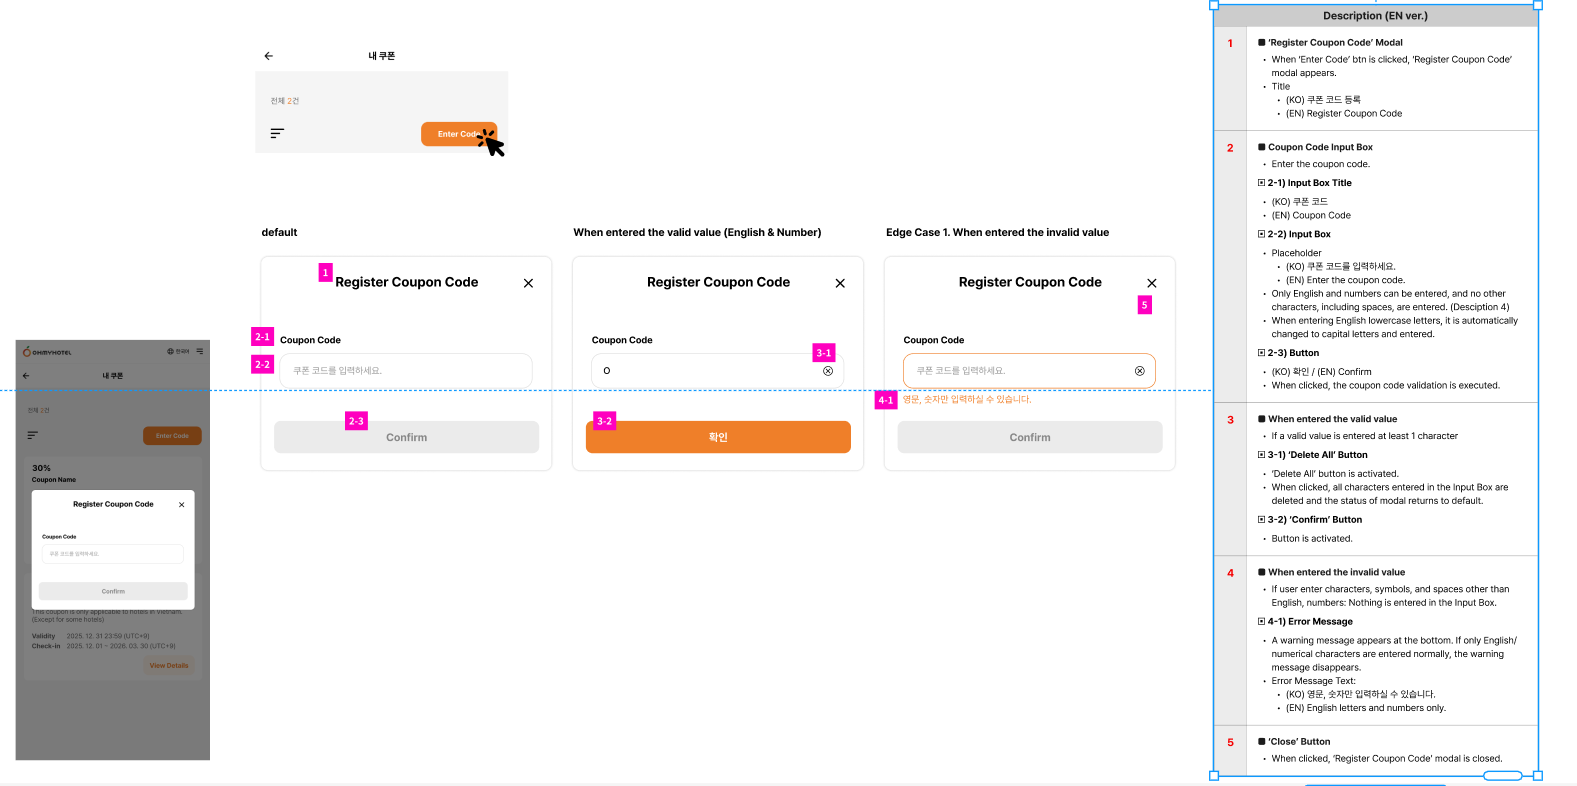Click the clear icon in the orange-bordered input

(1140, 371)
